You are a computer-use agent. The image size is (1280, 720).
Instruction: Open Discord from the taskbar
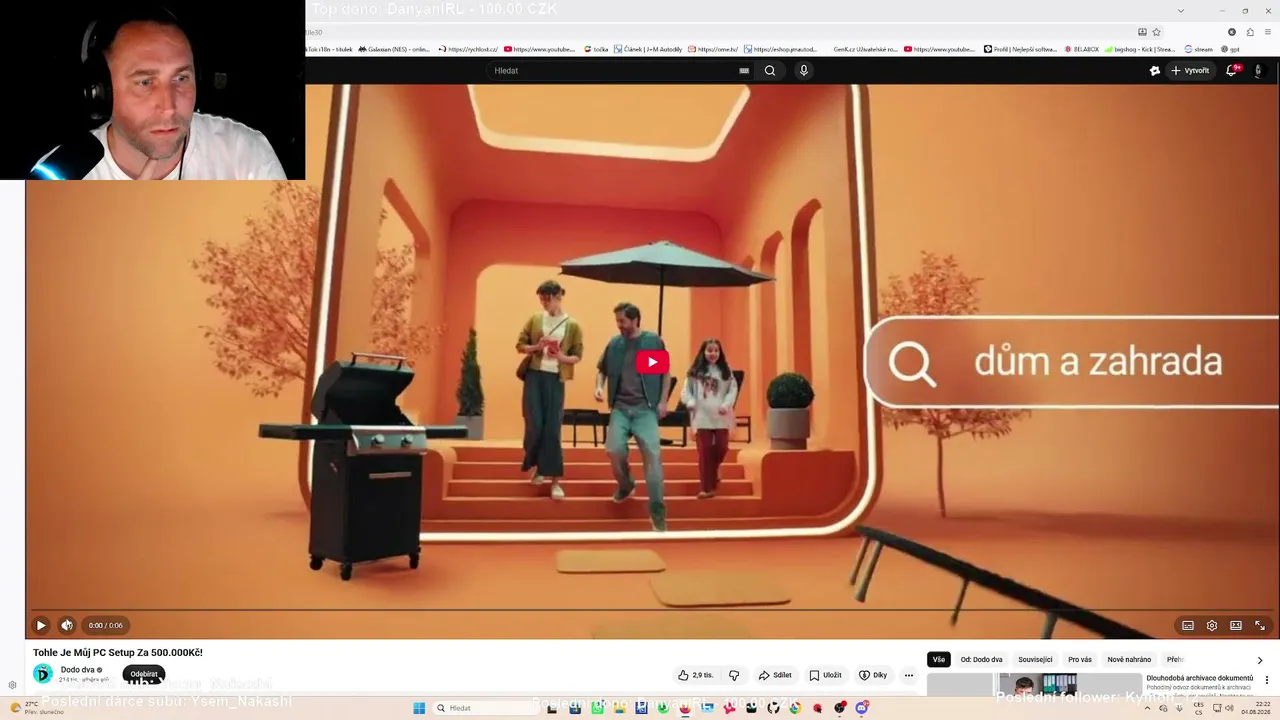[x=861, y=708]
